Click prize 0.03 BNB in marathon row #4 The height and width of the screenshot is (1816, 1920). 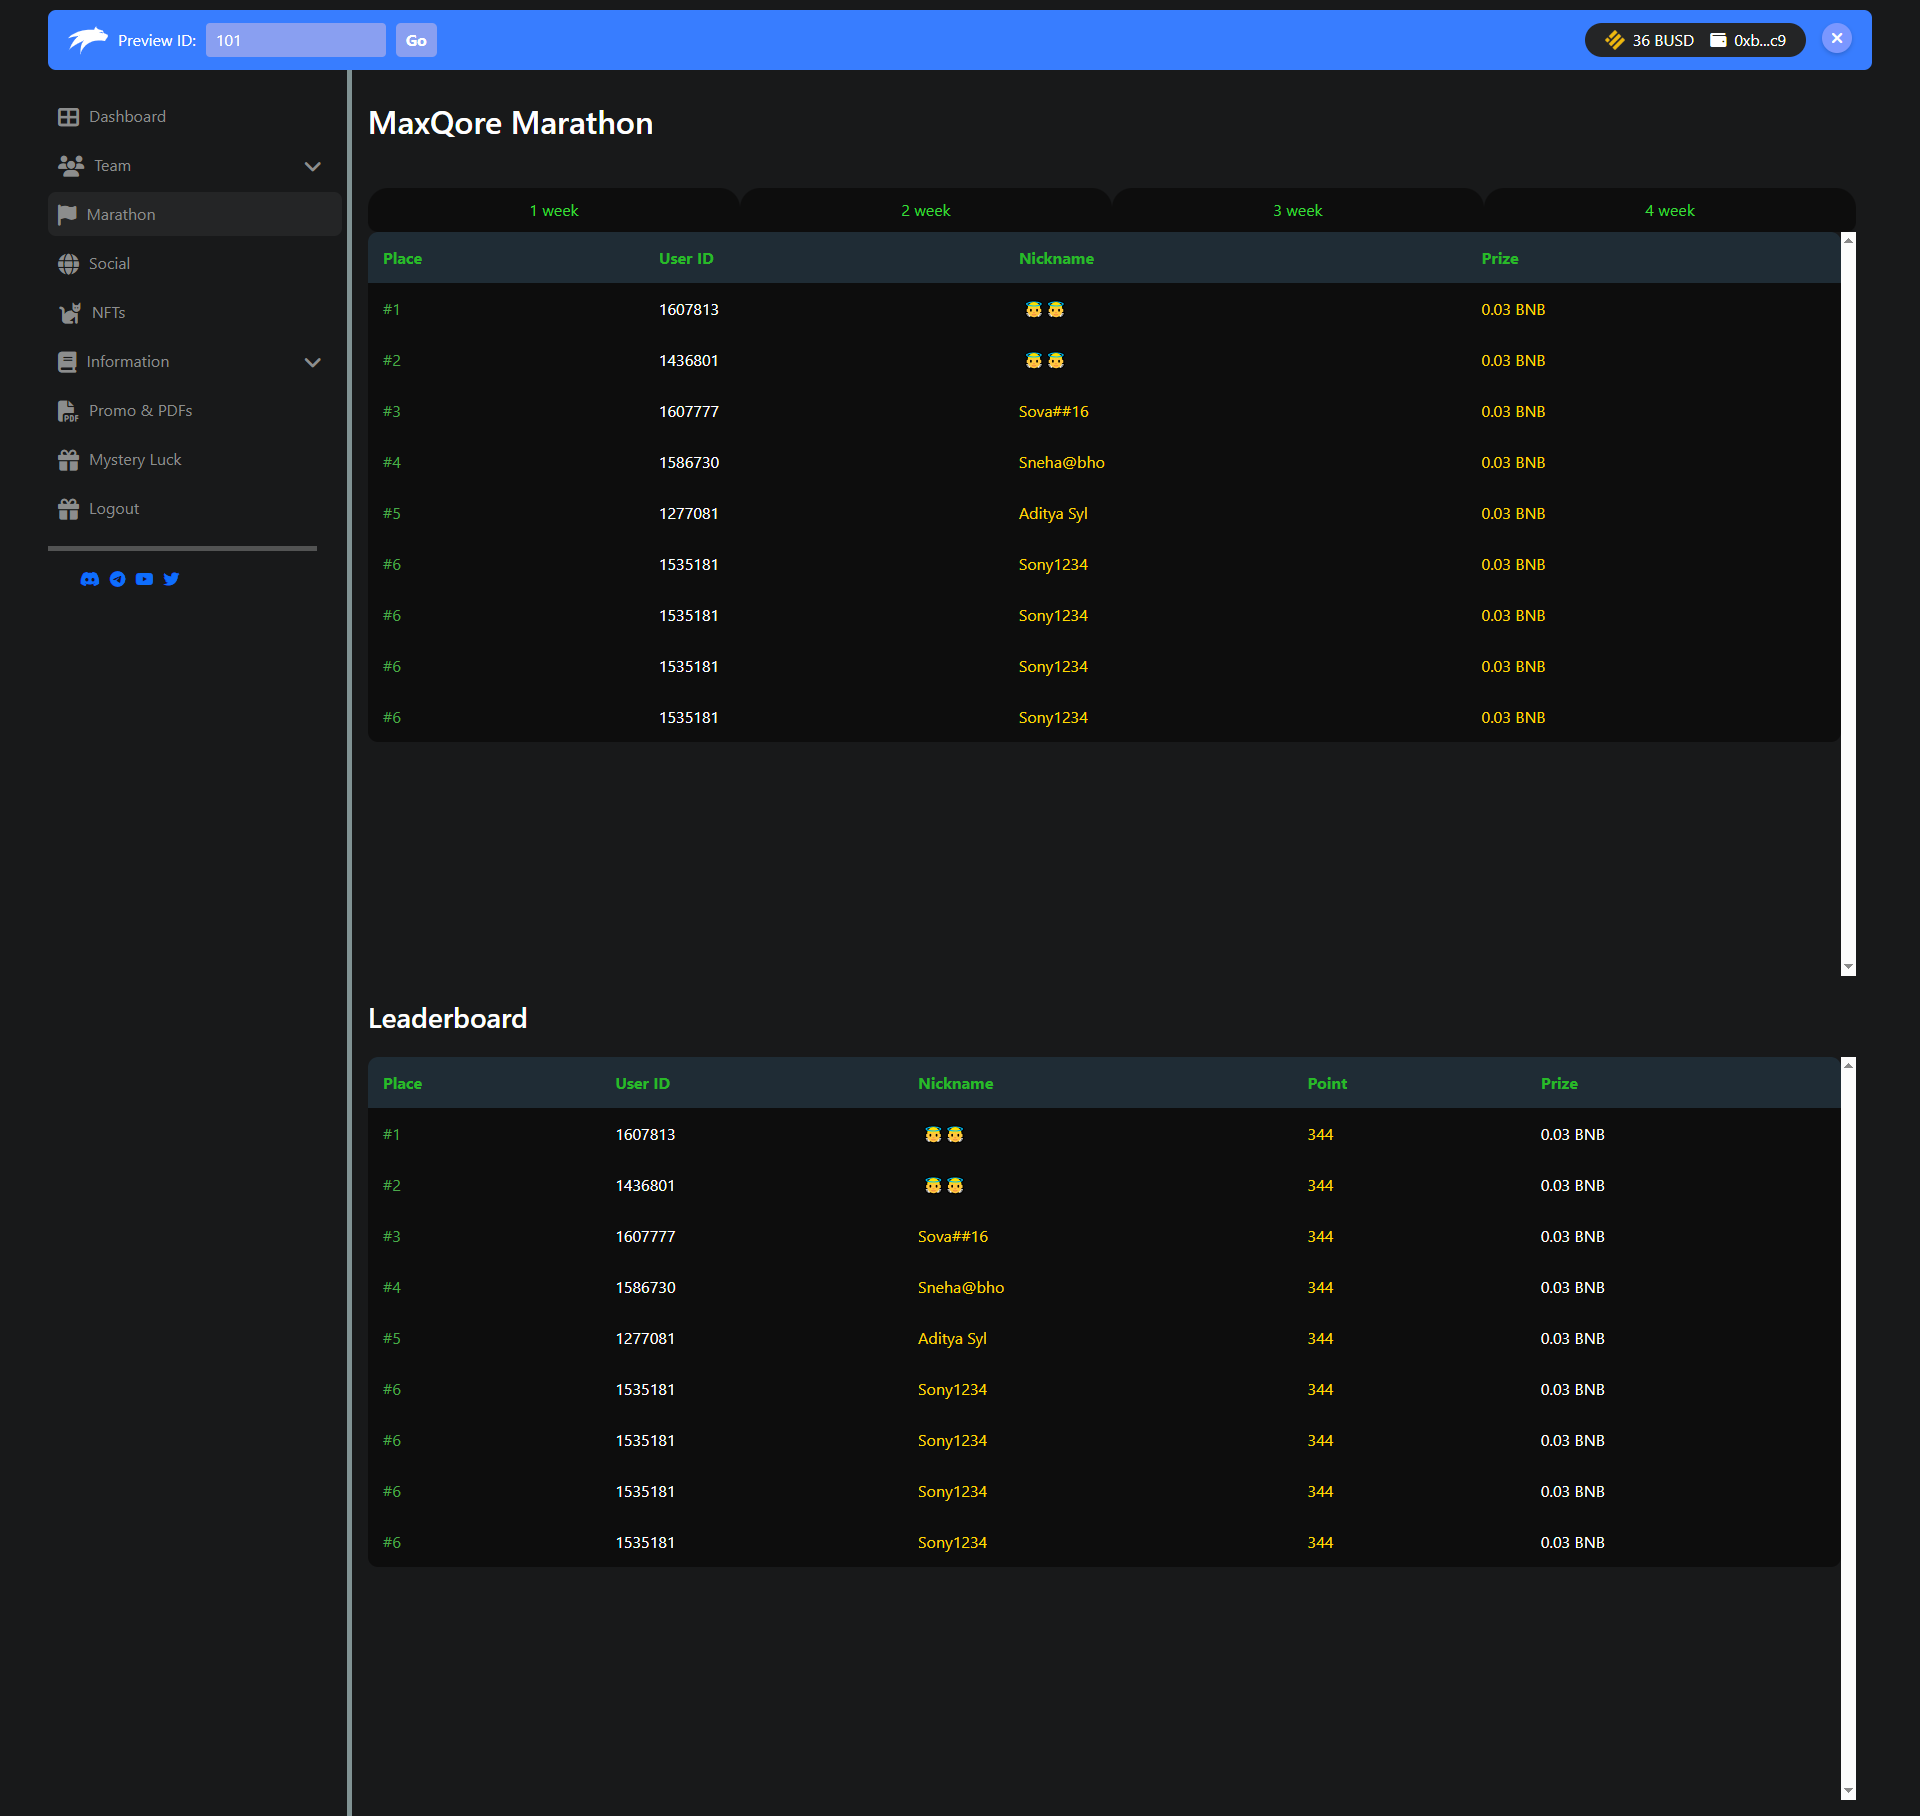pos(1513,463)
